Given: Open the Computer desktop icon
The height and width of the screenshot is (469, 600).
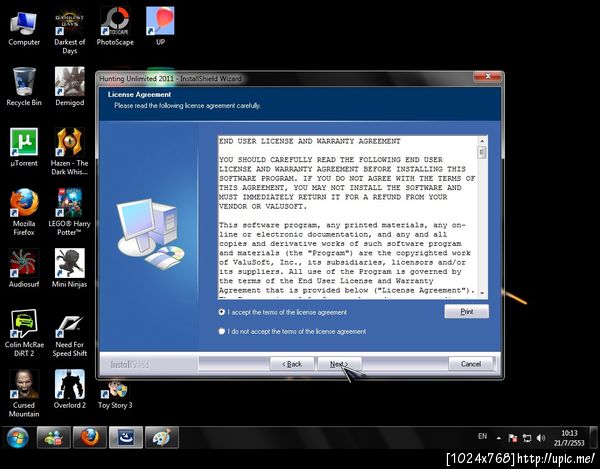Looking at the screenshot, I should click(x=24, y=27).
